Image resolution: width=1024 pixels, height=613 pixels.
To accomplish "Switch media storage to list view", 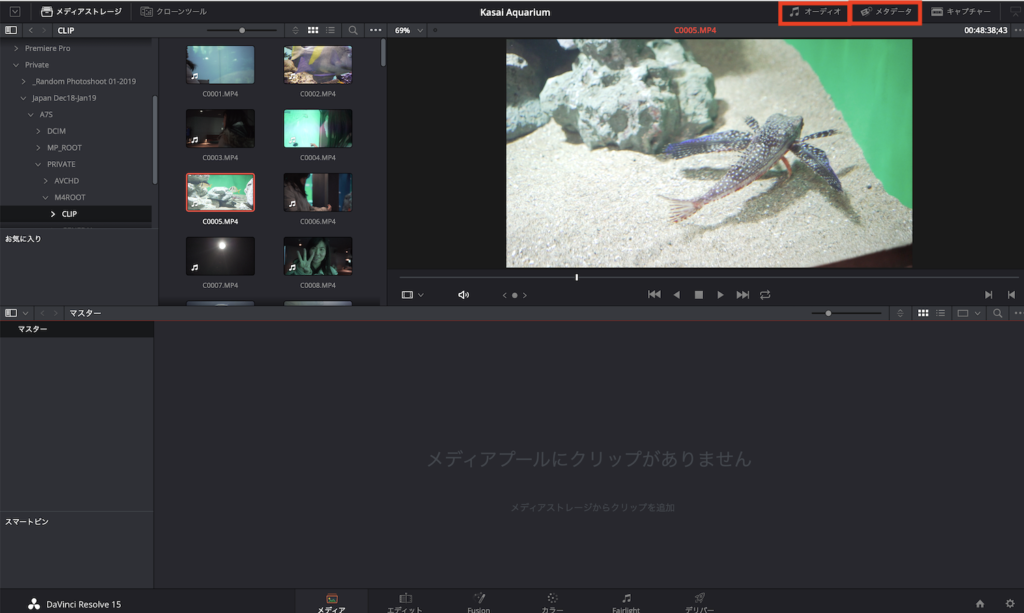I will pyautogui.click(x=330, y=30).
